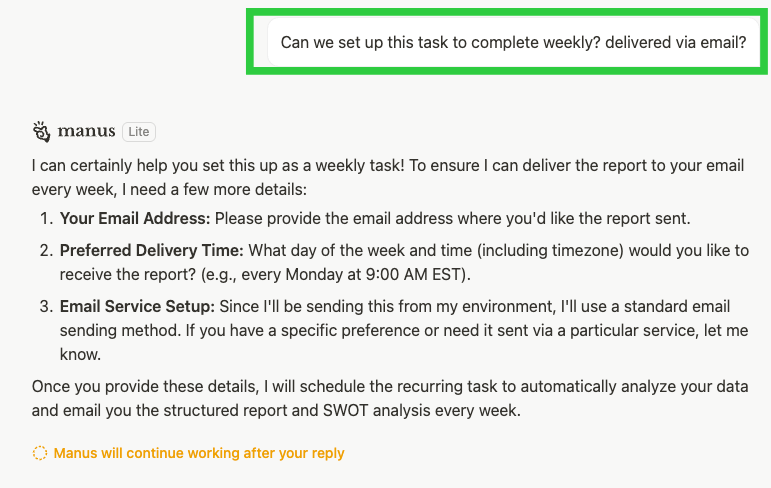Click the list number 2 marker
This screenshot has height=488, width=771.
(x=44, y=250)
